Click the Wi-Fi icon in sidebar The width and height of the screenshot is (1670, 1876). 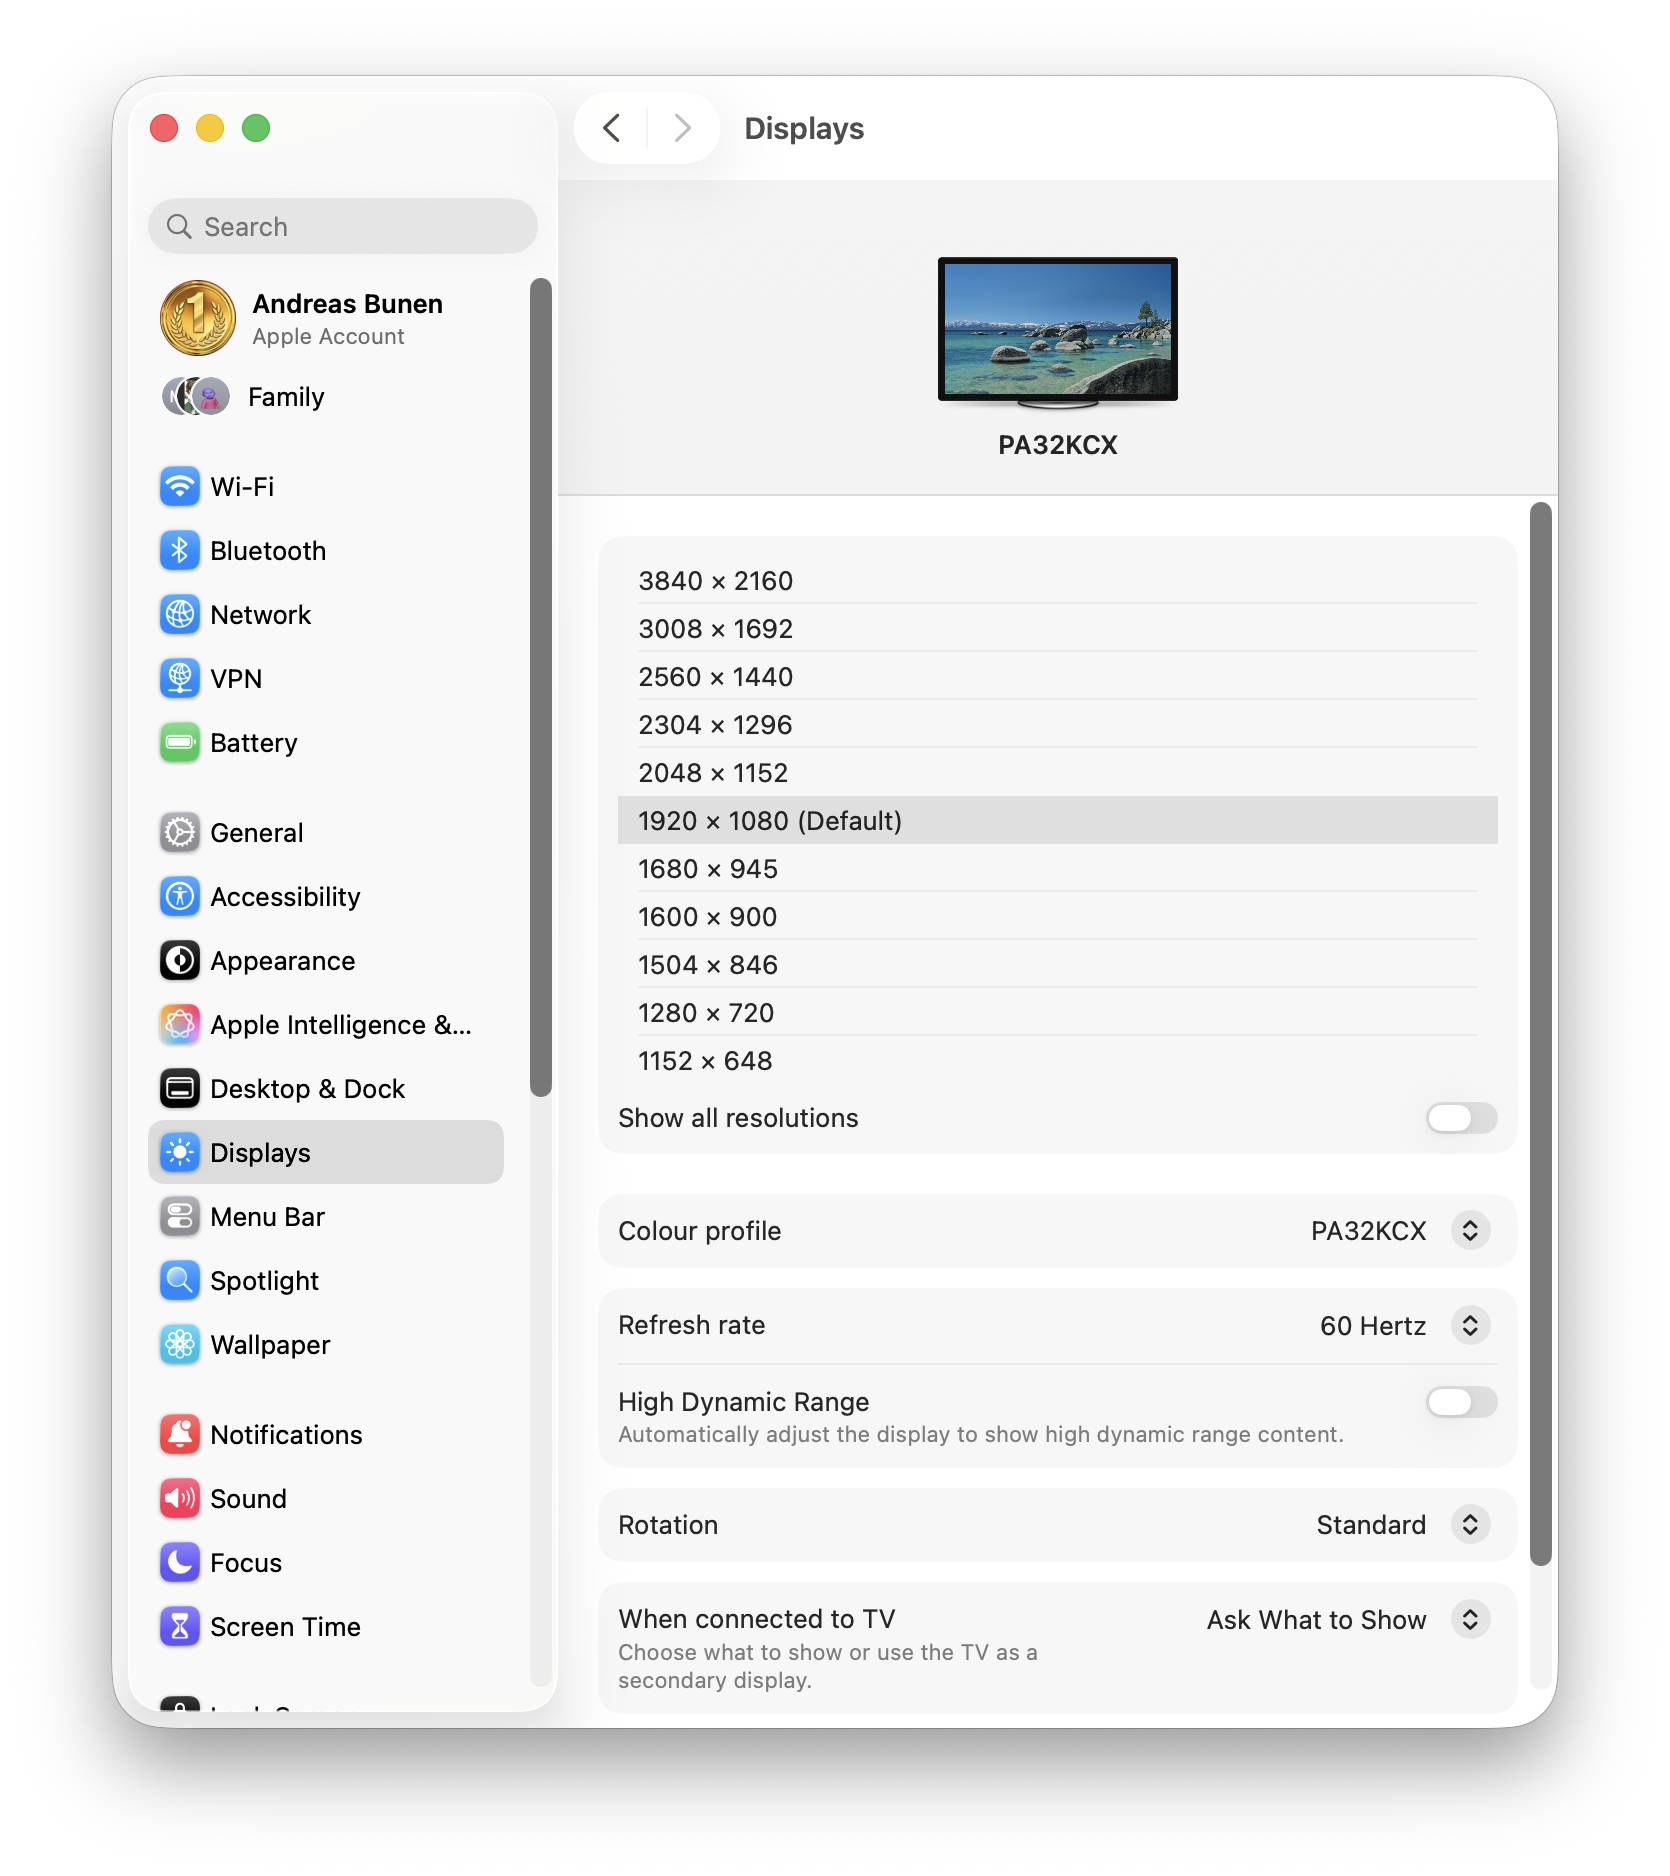(x=180, y=487)
